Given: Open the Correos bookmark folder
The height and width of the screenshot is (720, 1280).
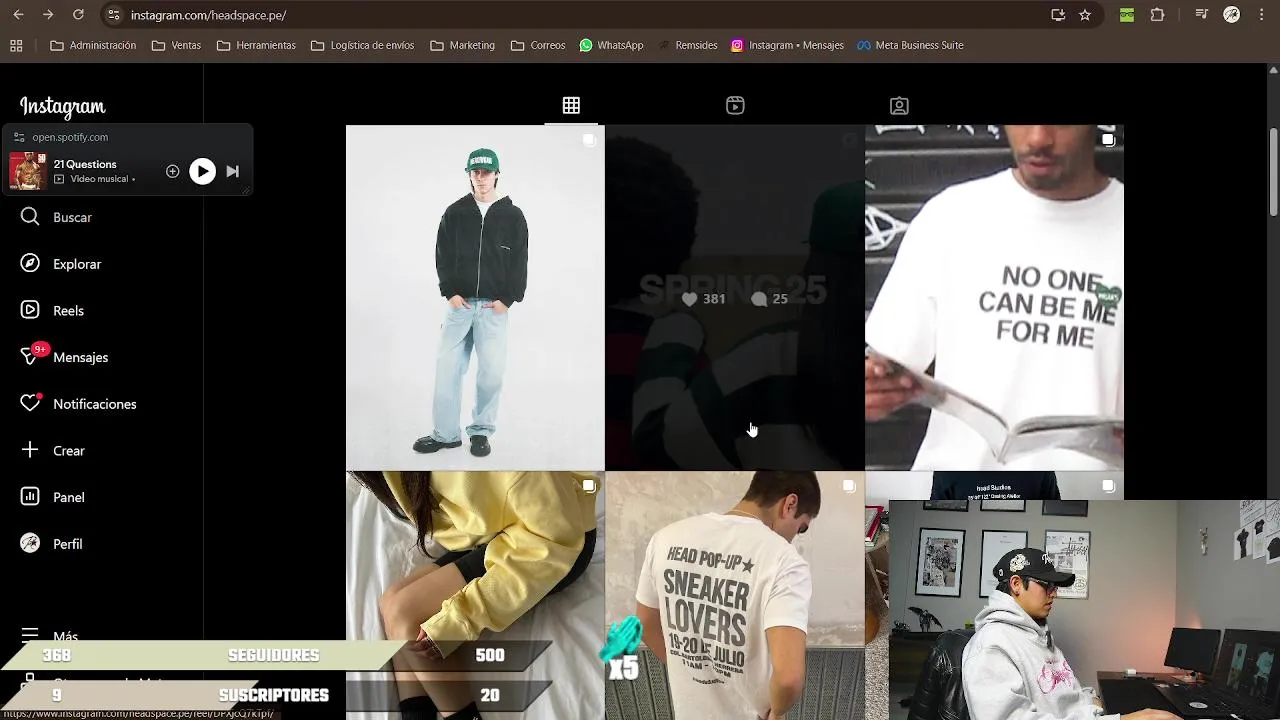Looking at the screenshot, I should click(538, 45).
